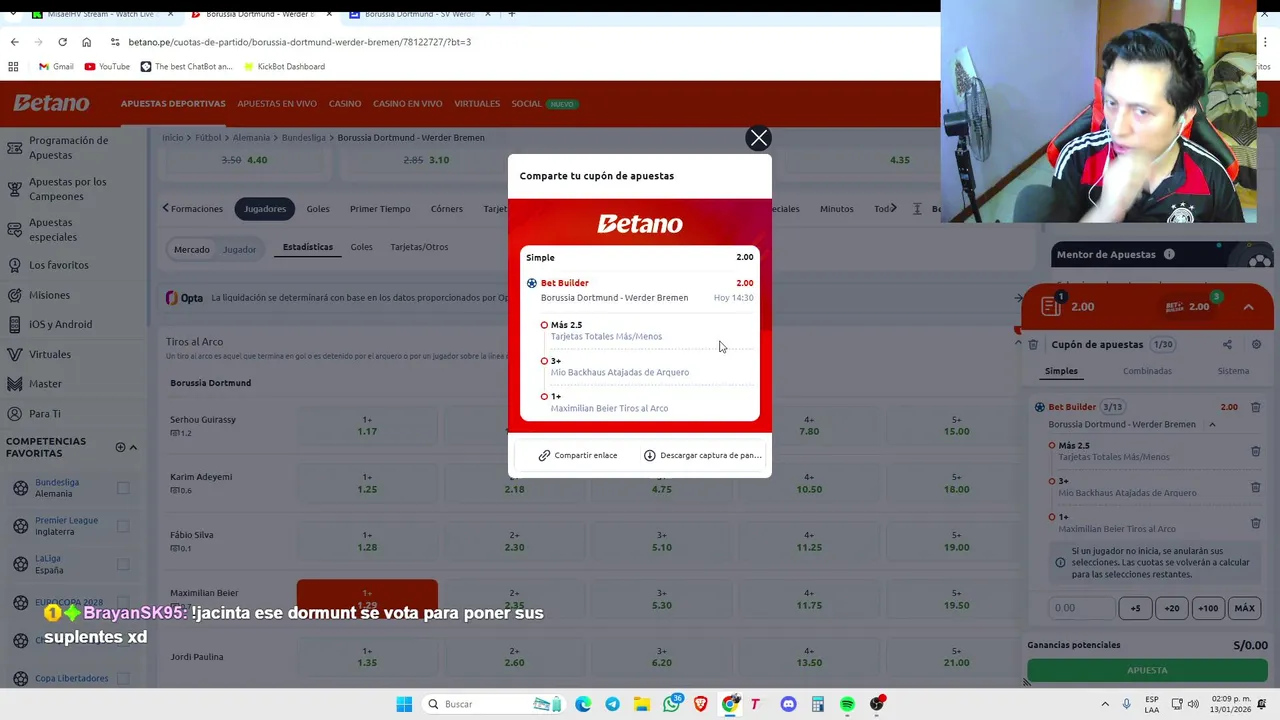Add +100 to stake
The height and width of the screenshot is (720, 1280).
tap(1208, 608)
